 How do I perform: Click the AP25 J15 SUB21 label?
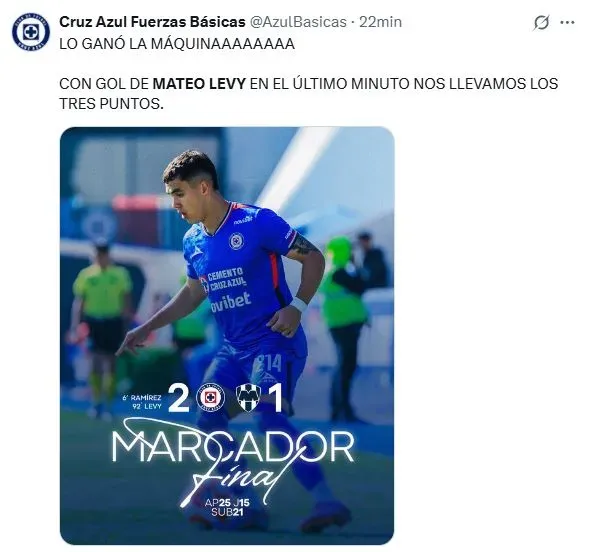coord(227,507)
